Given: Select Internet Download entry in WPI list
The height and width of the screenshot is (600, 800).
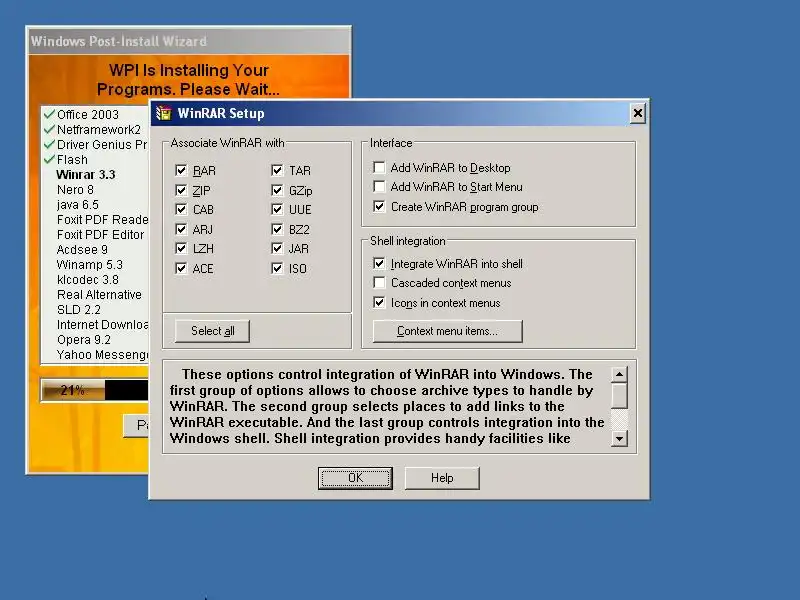Looking at the screenshot, I should pos(102,324).
